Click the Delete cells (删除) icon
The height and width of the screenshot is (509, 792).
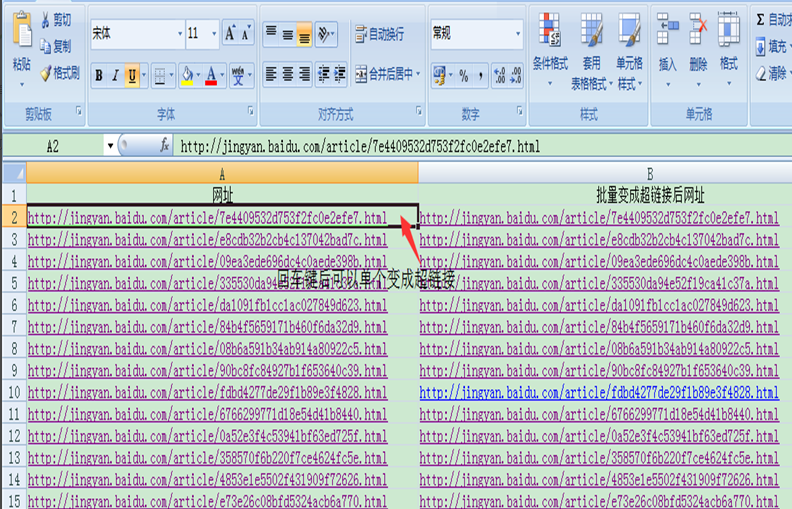pos(698,29)
